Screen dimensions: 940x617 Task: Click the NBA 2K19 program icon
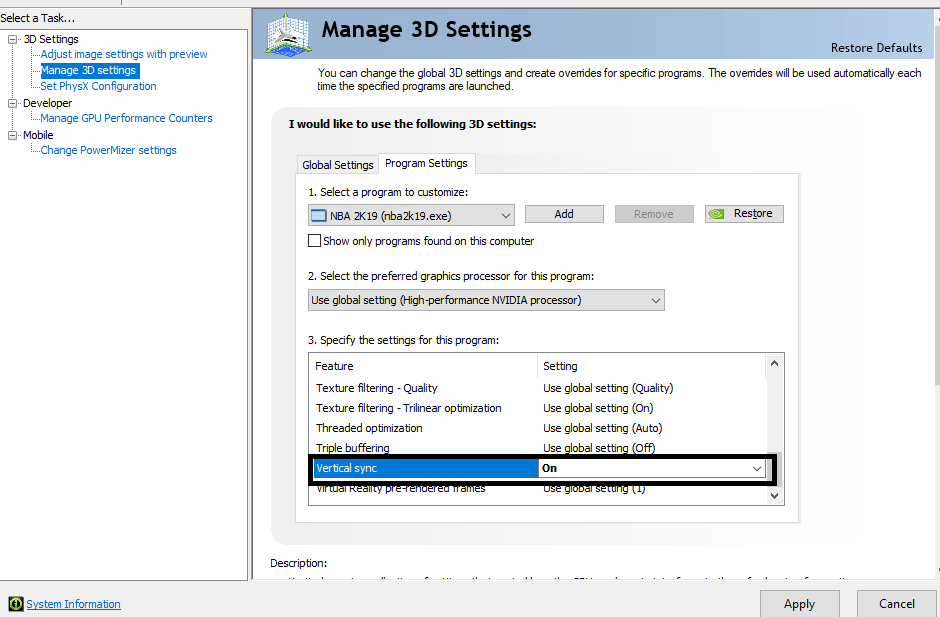pyautogui.click(x=318, y=216)
